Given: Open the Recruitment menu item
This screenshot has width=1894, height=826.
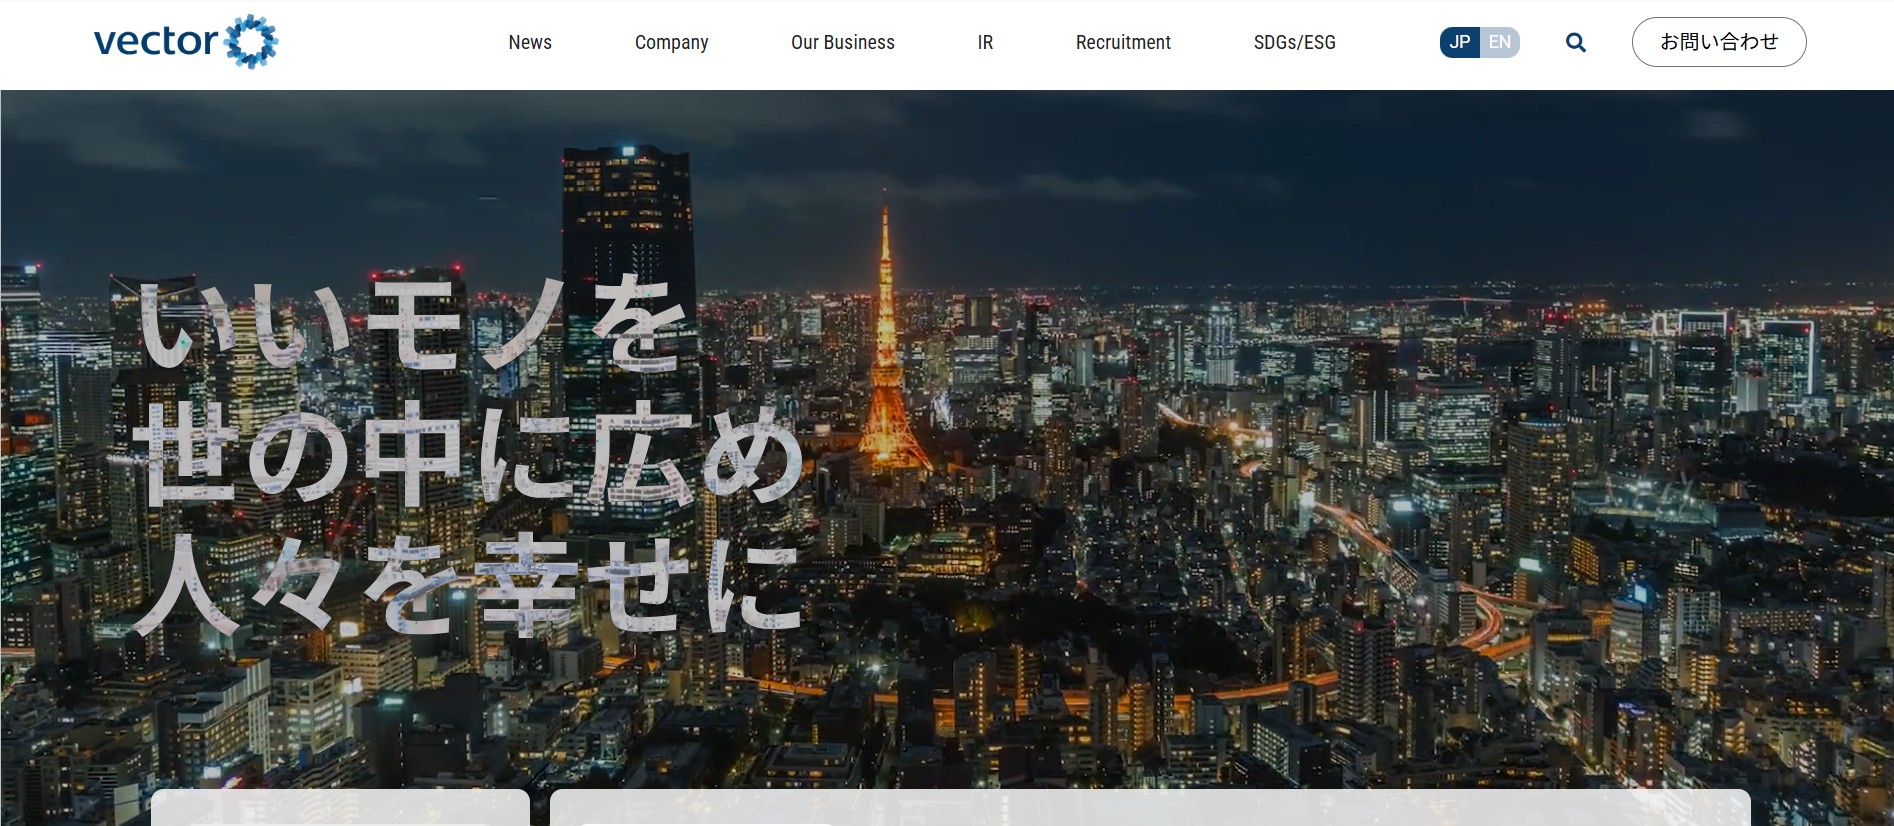Looking at the screenshot, I should pyautogui.click(x=1123, y=42).
